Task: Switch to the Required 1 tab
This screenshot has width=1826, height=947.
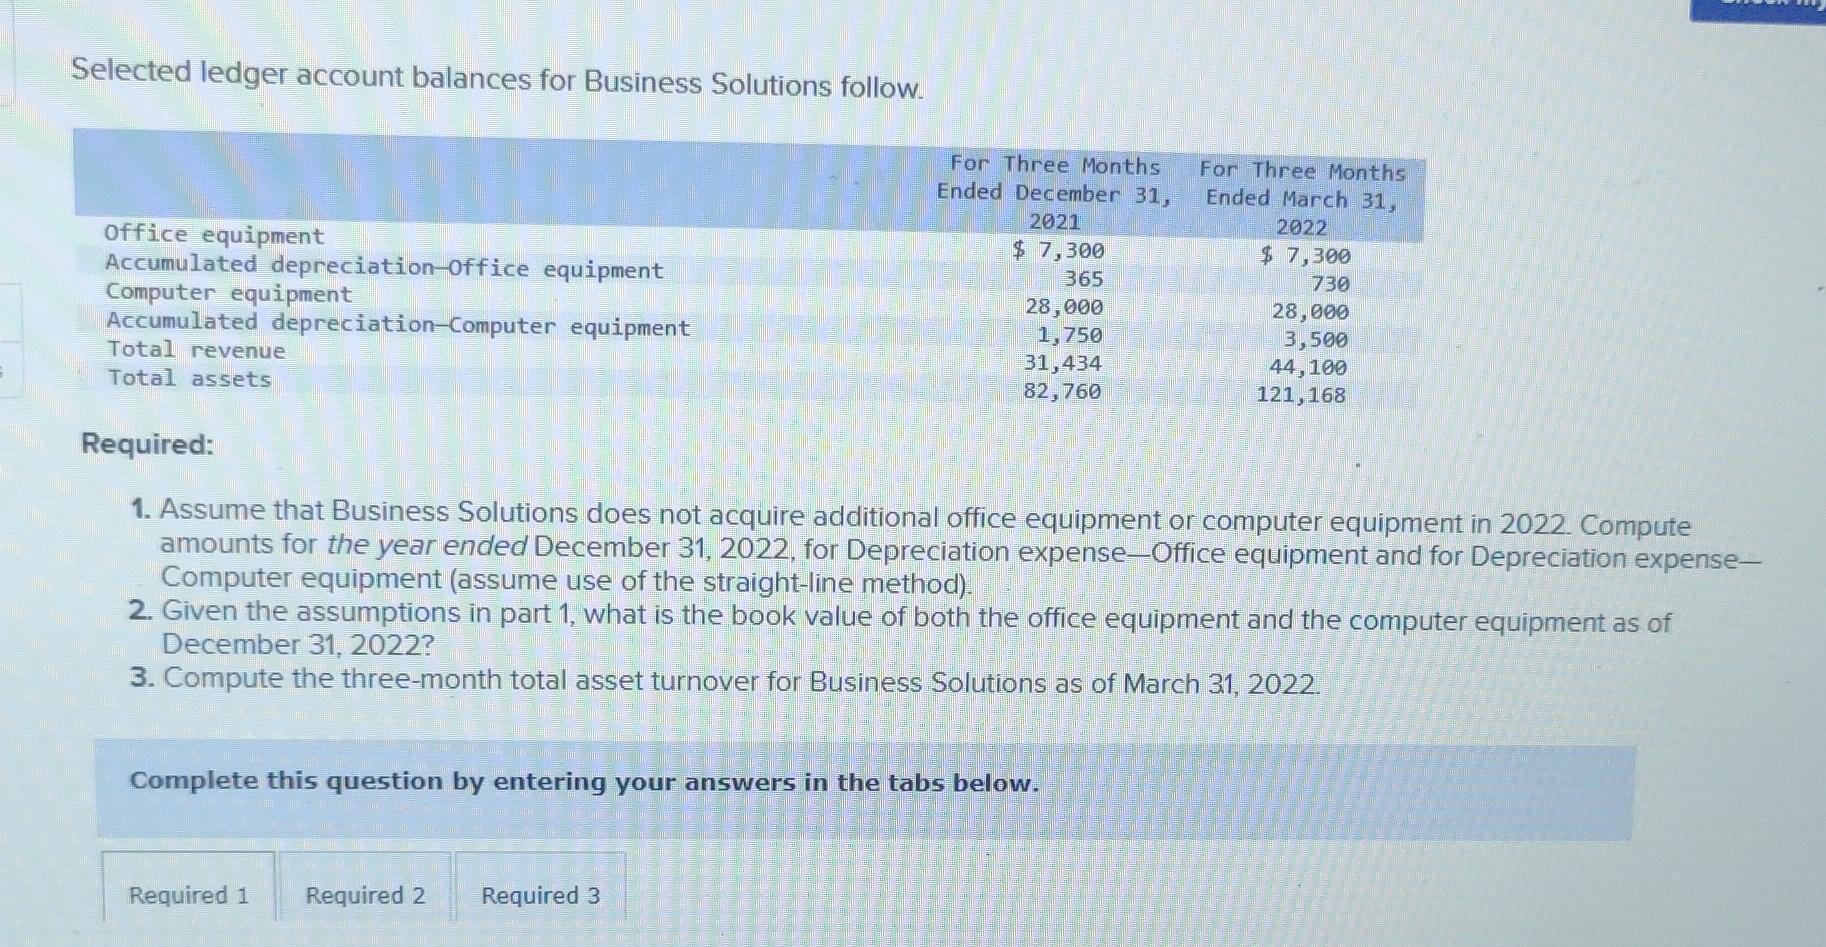Action: pos(188,895)
